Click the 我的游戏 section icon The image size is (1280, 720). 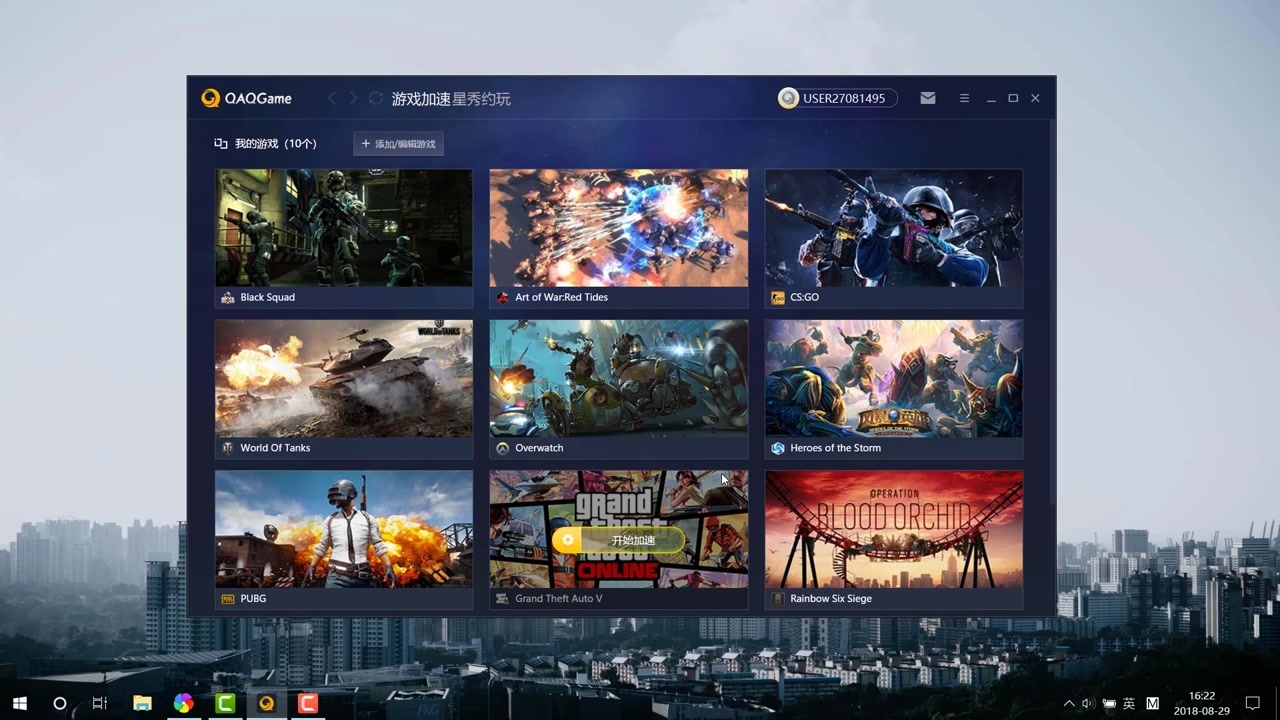tap(221, 144)
